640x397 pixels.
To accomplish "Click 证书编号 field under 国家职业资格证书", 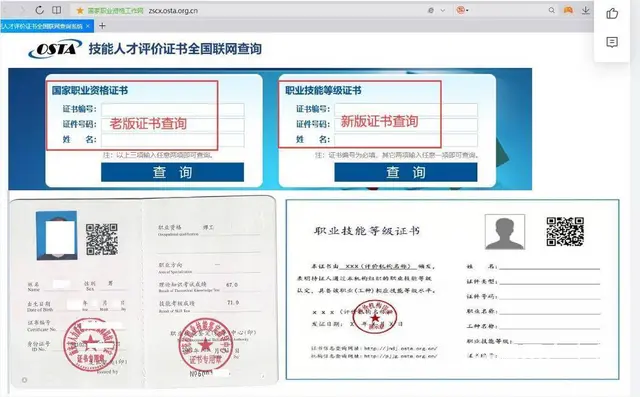I will [x=173, y=109].
